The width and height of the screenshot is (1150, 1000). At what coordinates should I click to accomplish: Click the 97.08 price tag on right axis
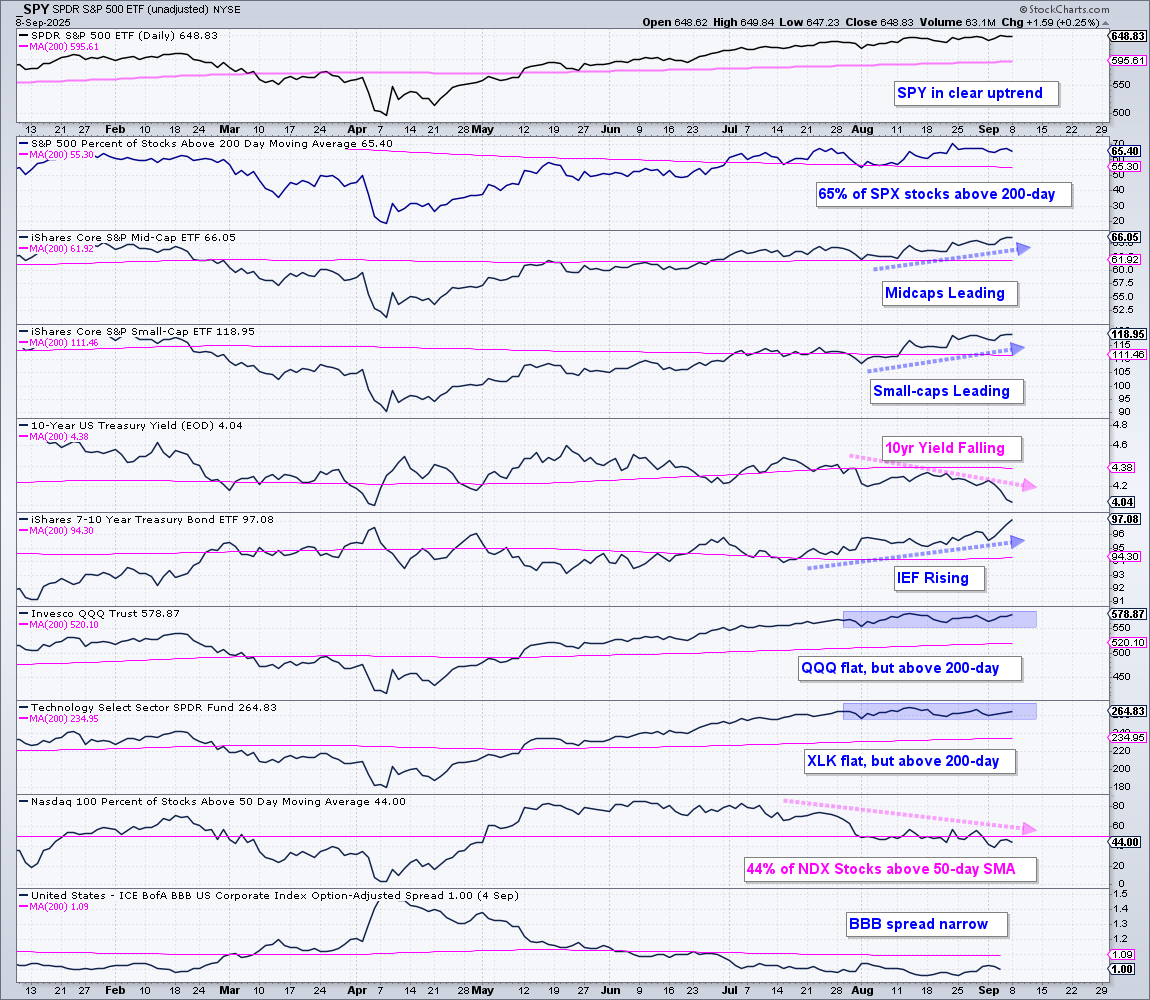click(1124, 519)
